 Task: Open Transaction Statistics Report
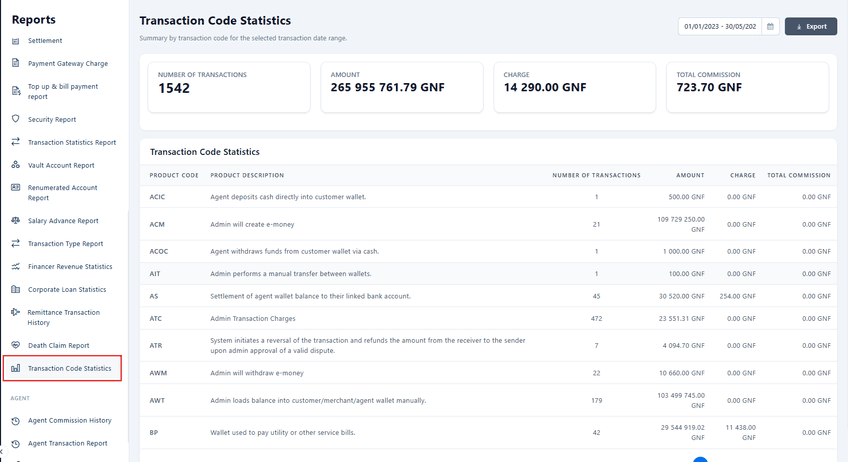click(x=72, y=142)
